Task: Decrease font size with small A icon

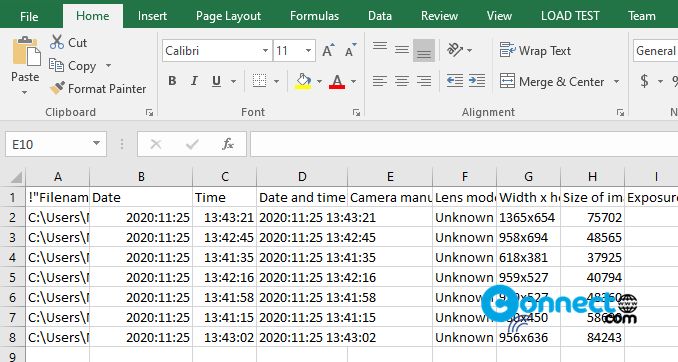Action: click(x=351, y=50)
